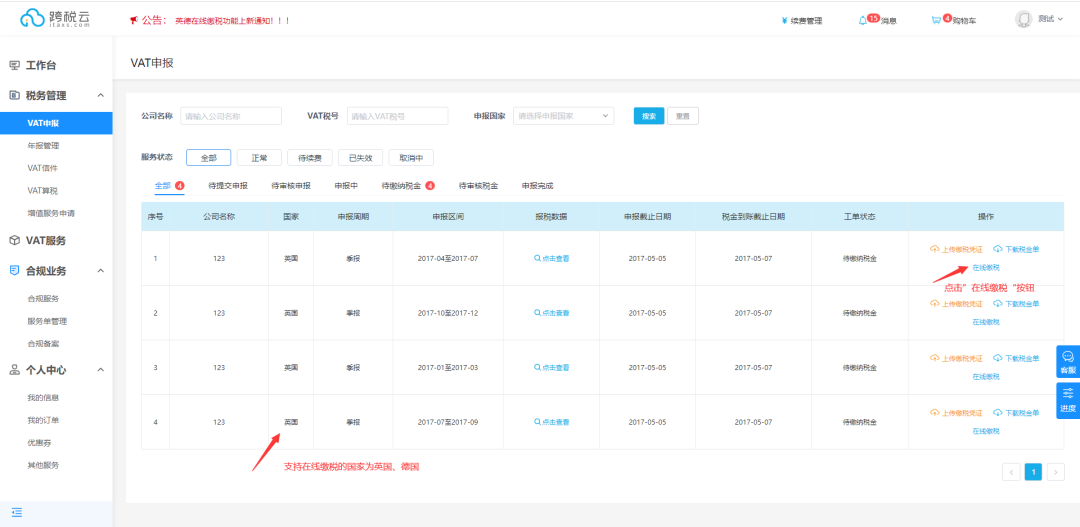Collapse the 税务管理 menu chevron
The height and width of the screenshot is (527, 1080).
coord(101,95)
